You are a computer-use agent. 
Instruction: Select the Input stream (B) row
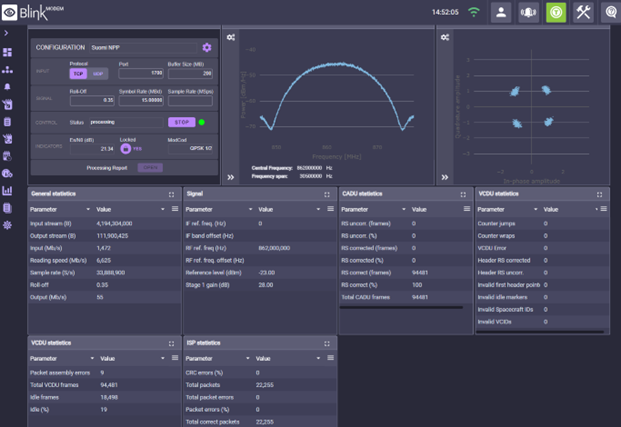pyautogui.click(x=105, y=223)
